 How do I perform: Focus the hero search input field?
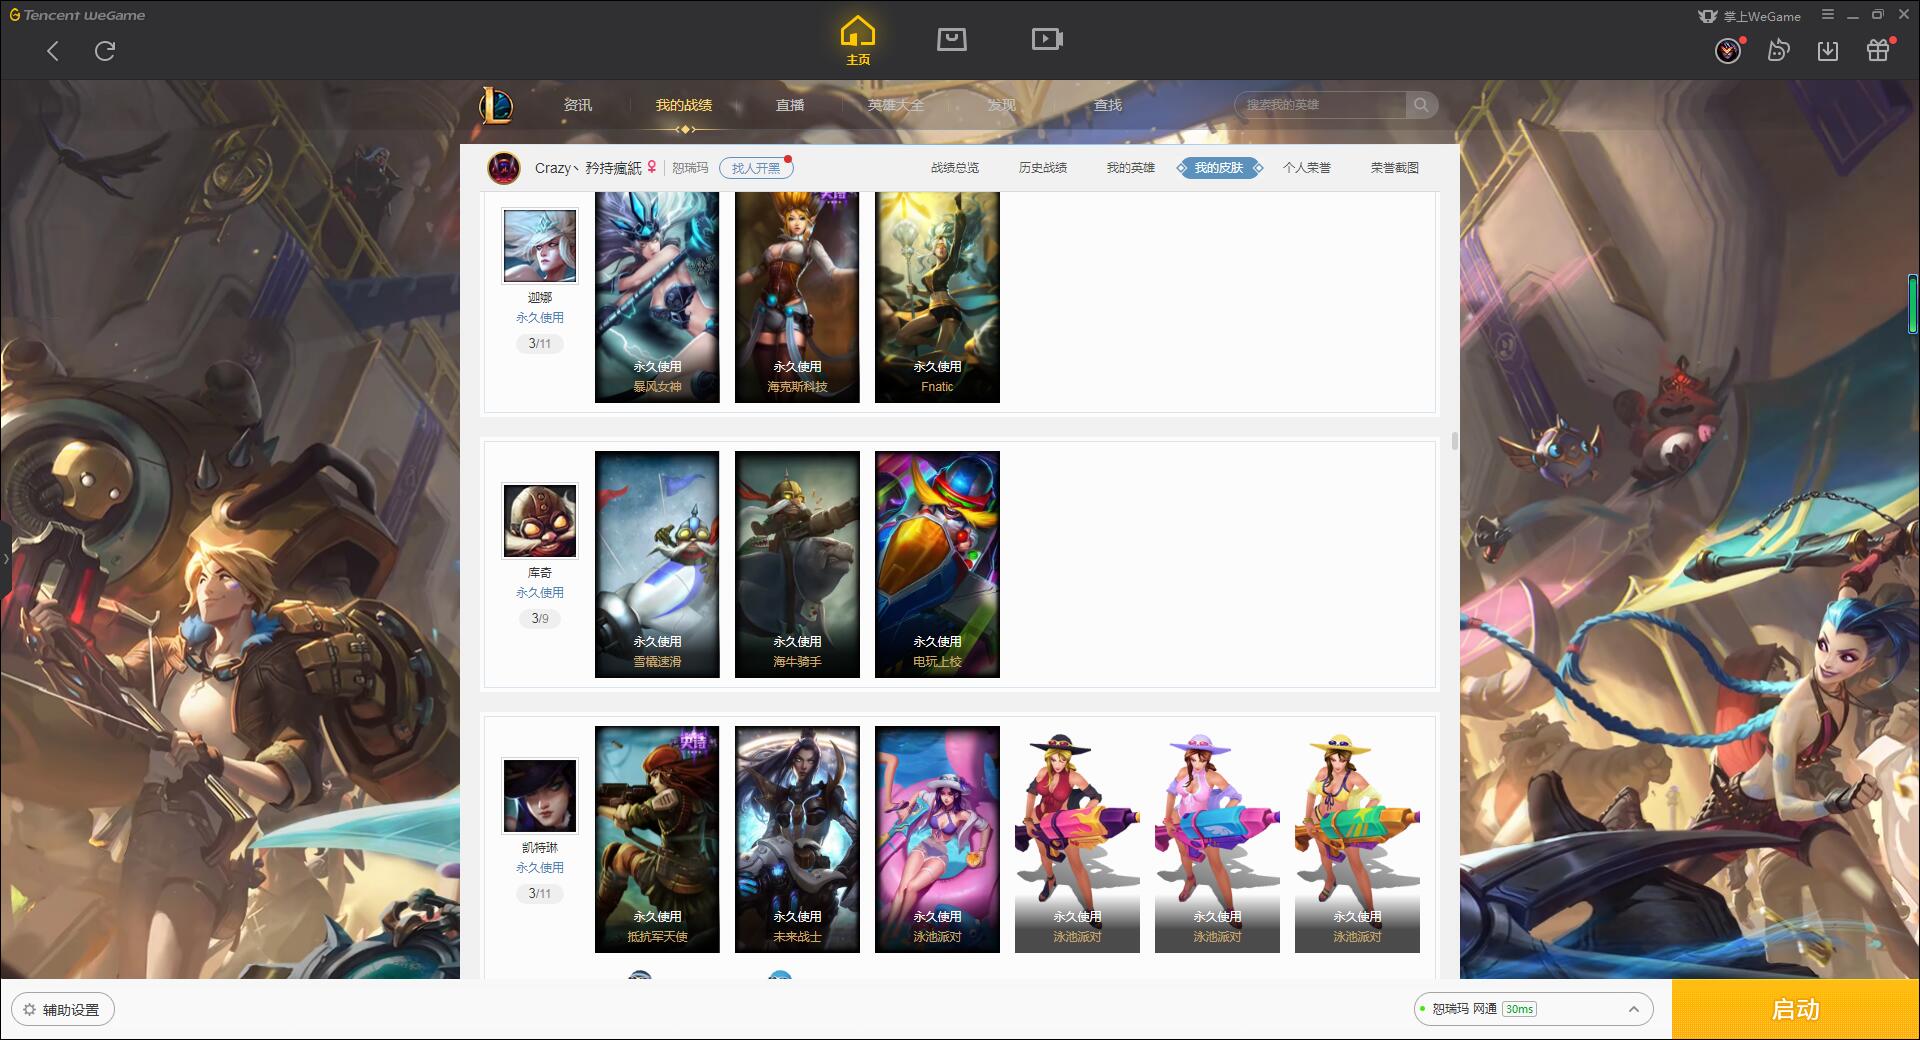1320,105
